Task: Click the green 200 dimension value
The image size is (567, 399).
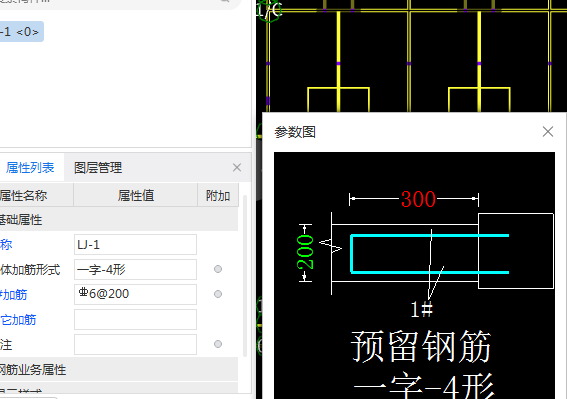Action: [305, 252]
